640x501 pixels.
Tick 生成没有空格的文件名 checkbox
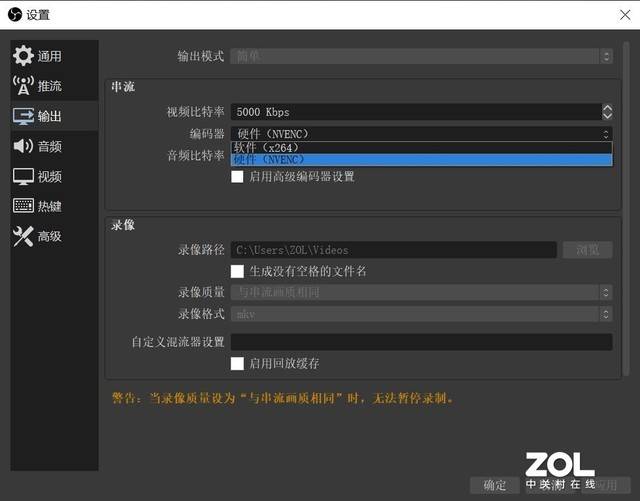click(x=237, y=271)
